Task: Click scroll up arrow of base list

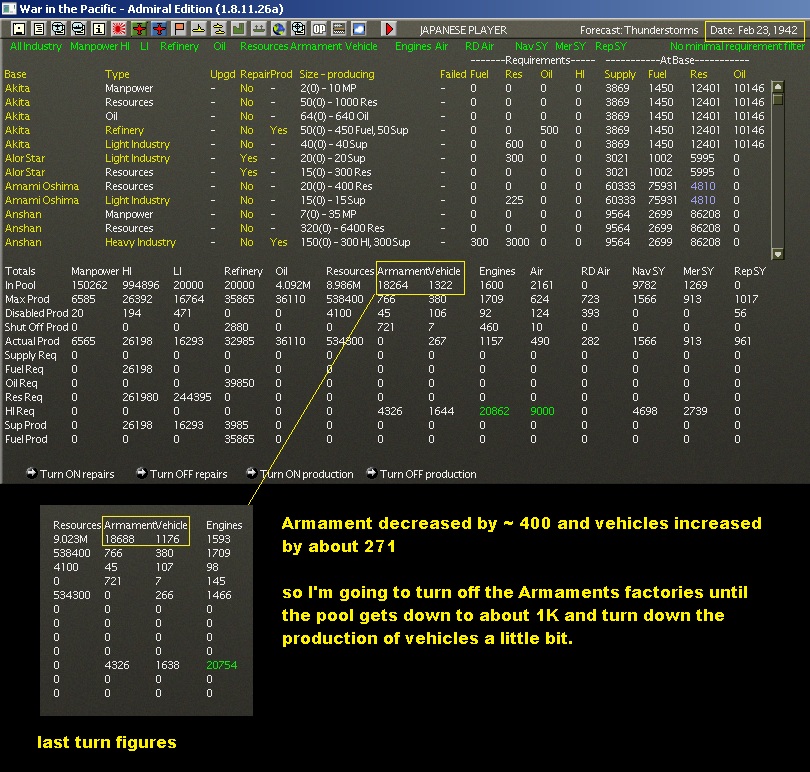Action: tap(777, 87)
